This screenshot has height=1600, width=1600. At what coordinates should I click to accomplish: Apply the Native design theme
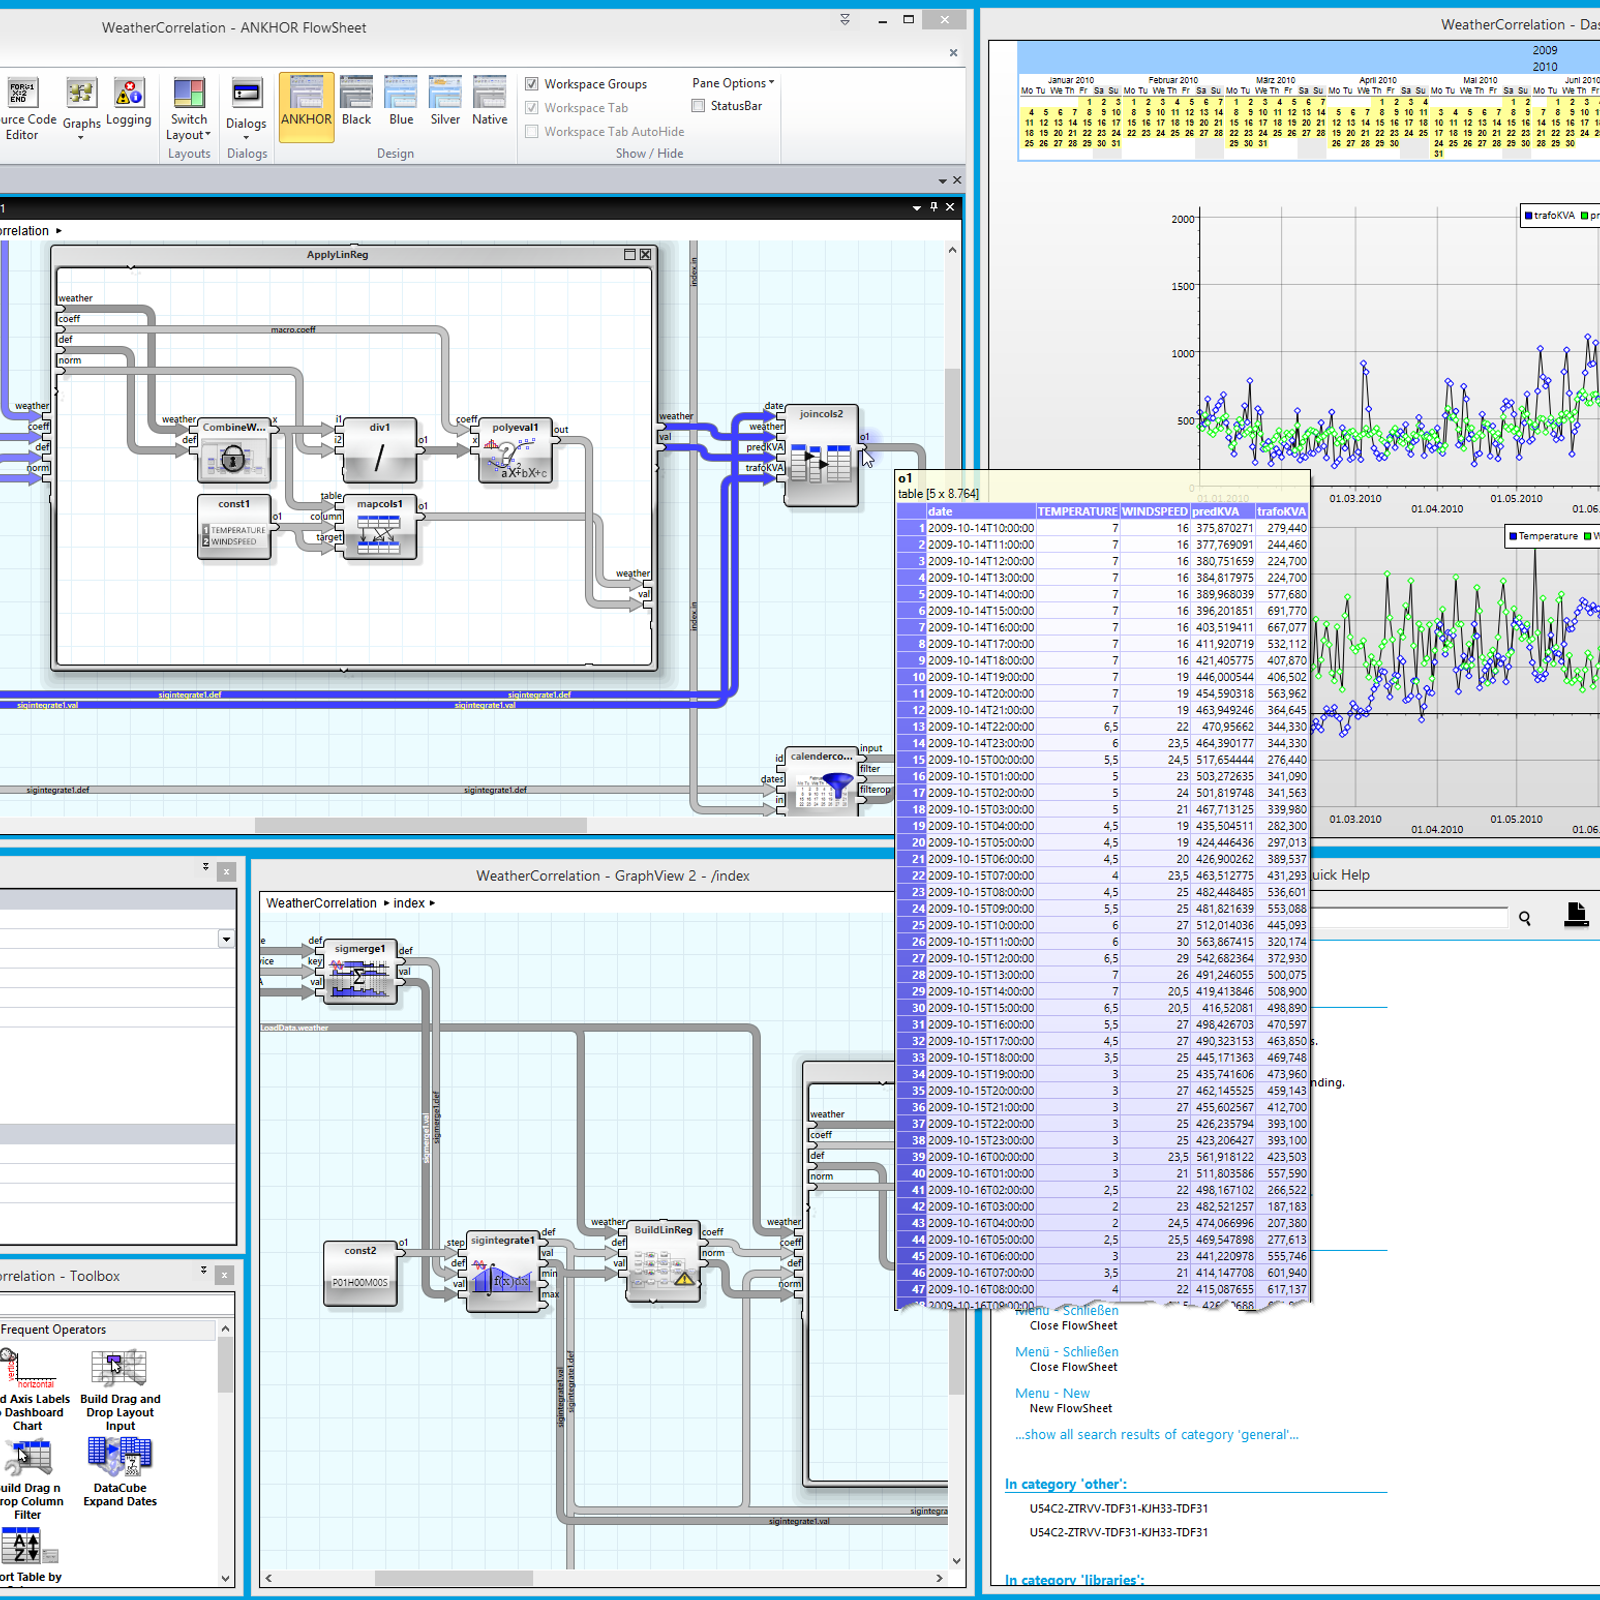pos(490,102)
